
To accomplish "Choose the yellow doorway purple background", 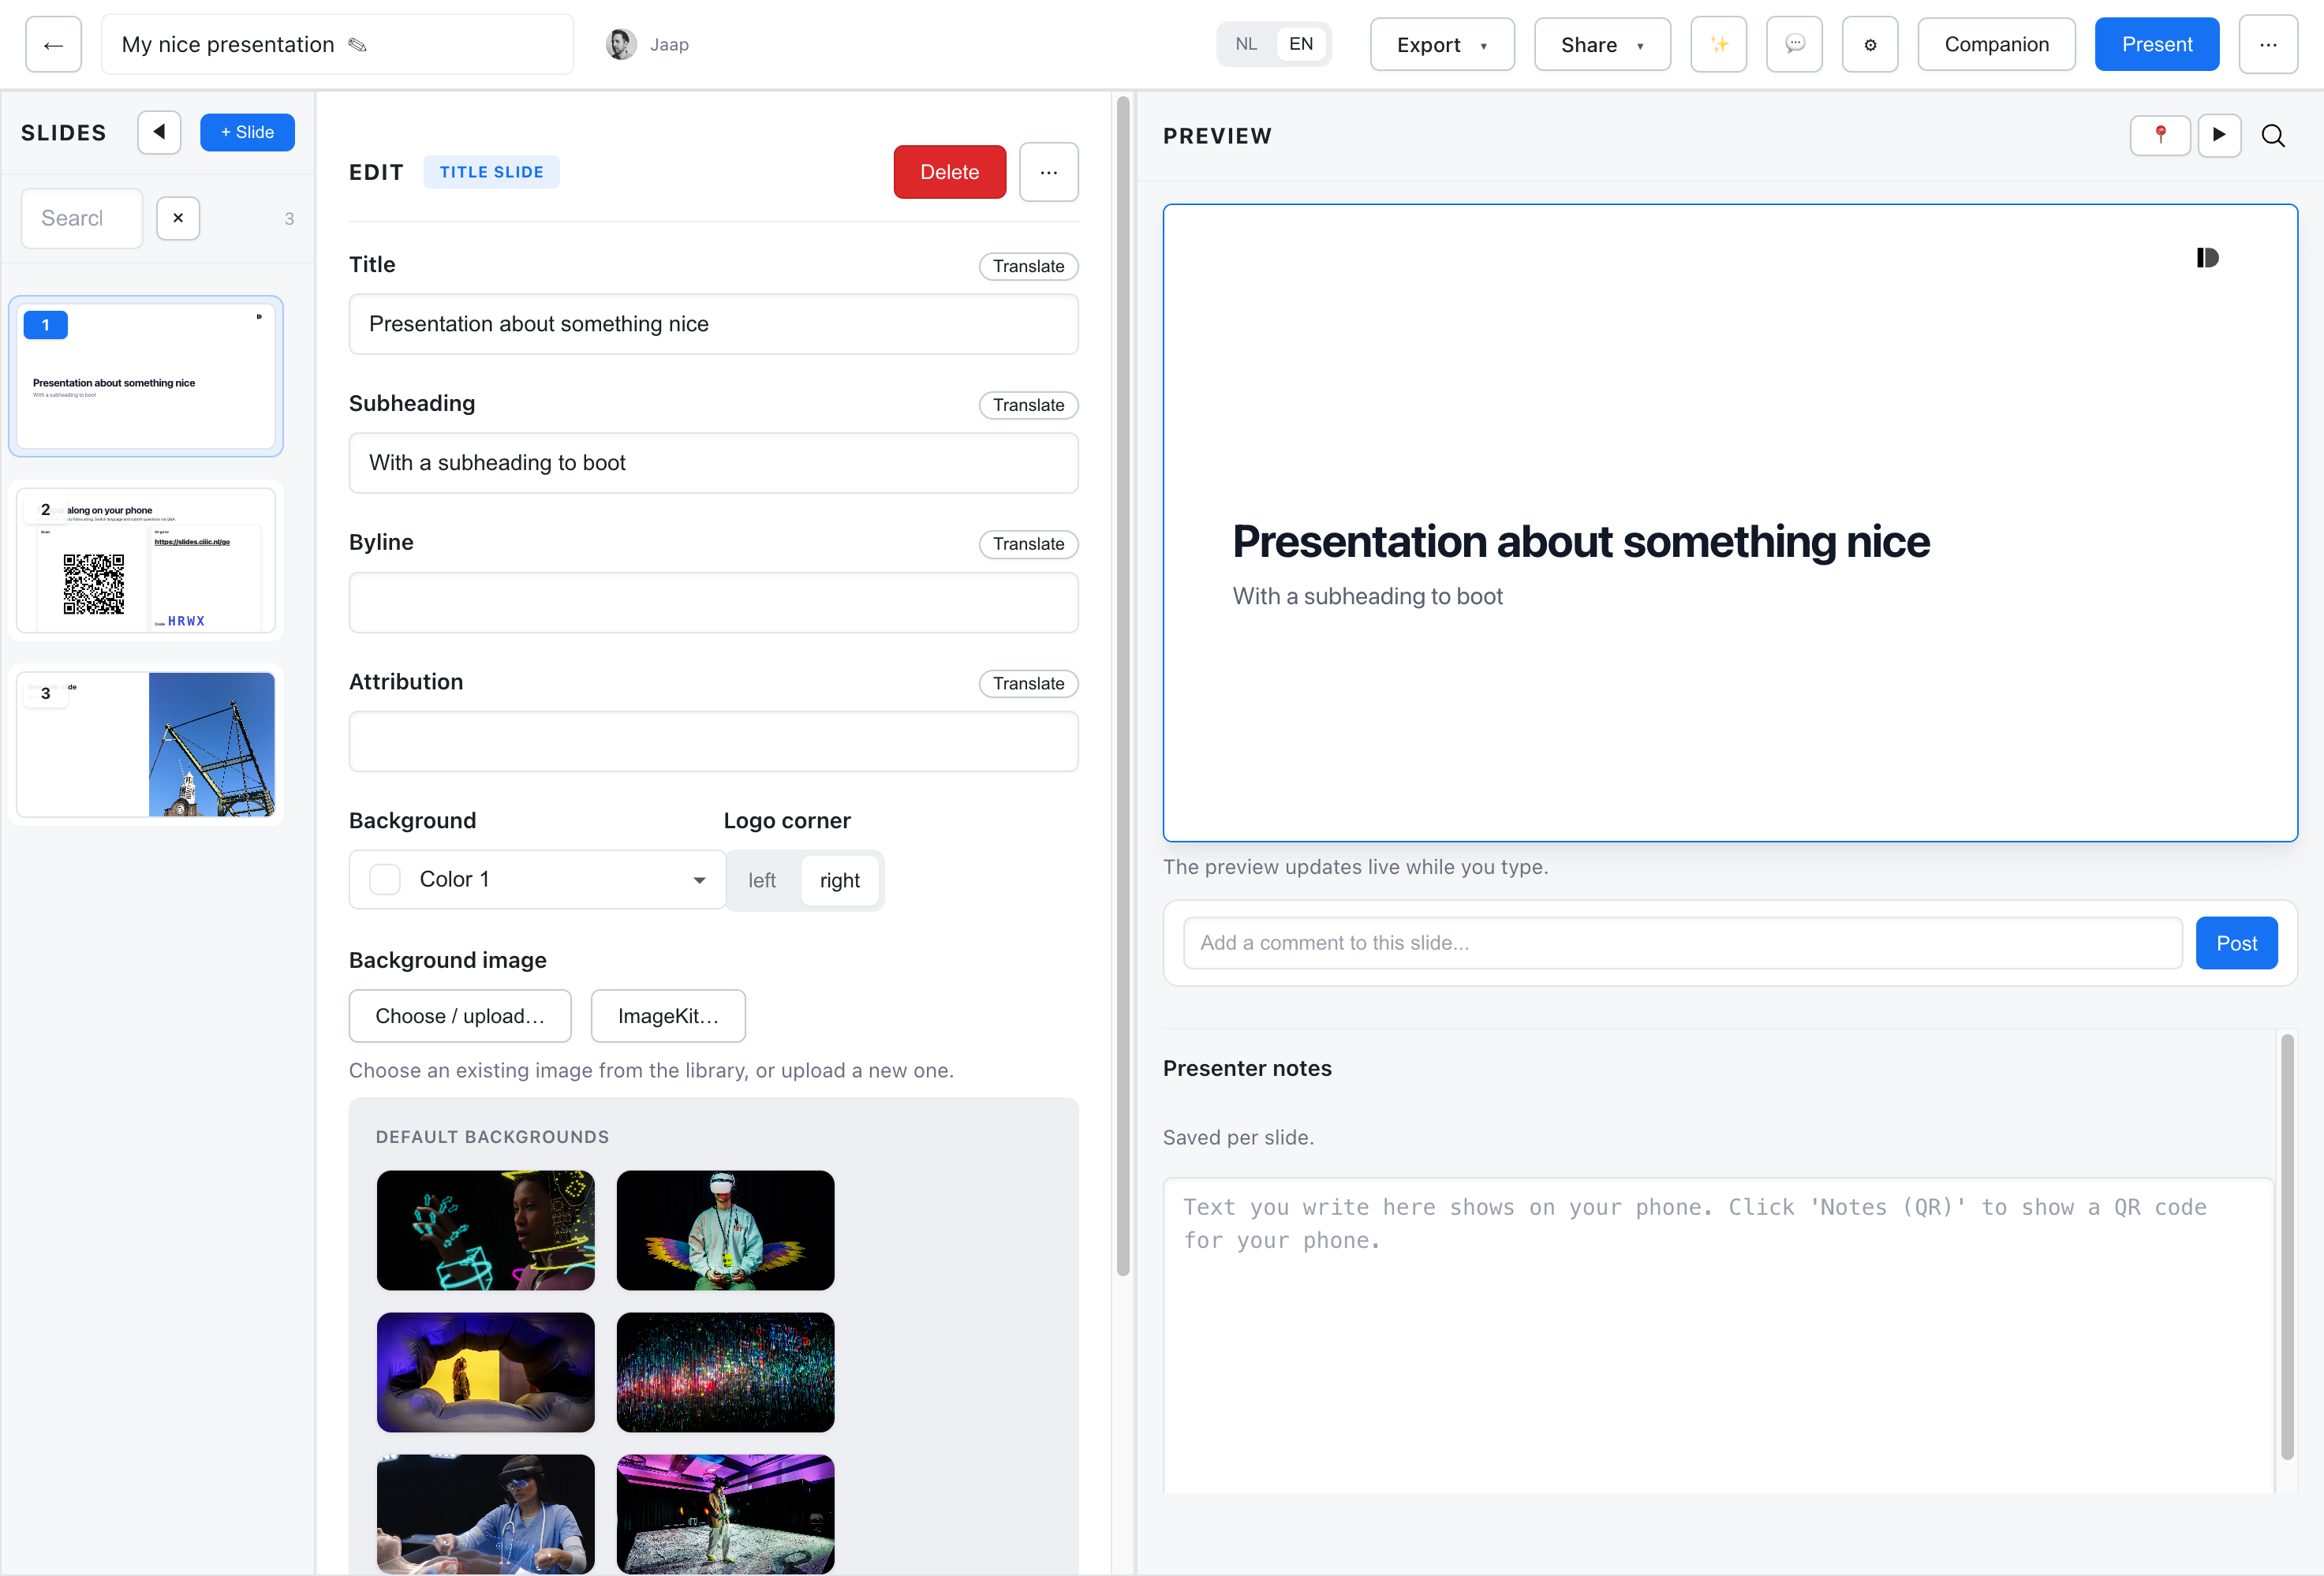I will coord(485,1372).
